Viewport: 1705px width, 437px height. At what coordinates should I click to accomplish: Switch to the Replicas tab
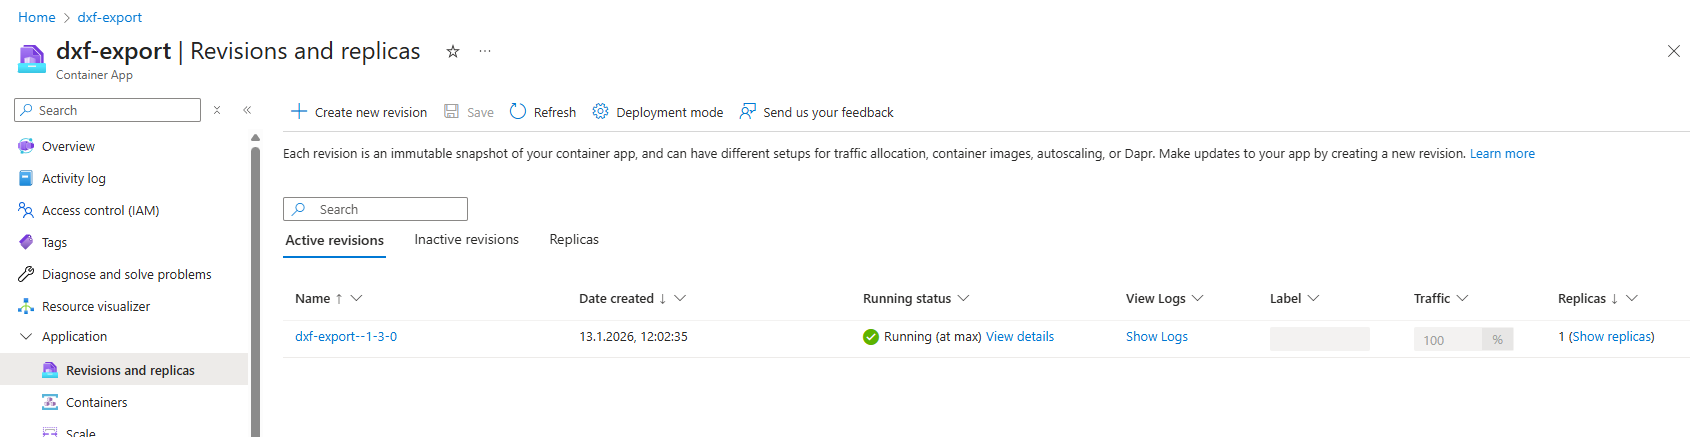(574, 240)
